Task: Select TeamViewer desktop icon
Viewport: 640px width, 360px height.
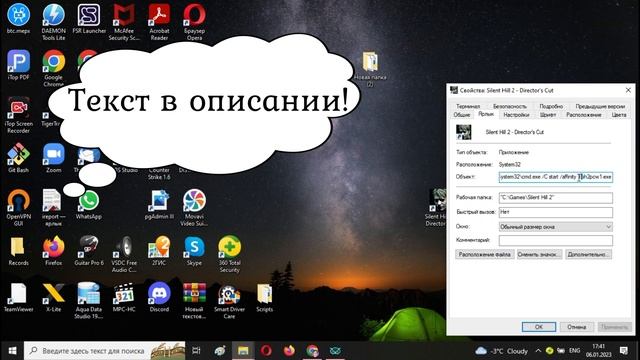Action: [x=18, y=297]
